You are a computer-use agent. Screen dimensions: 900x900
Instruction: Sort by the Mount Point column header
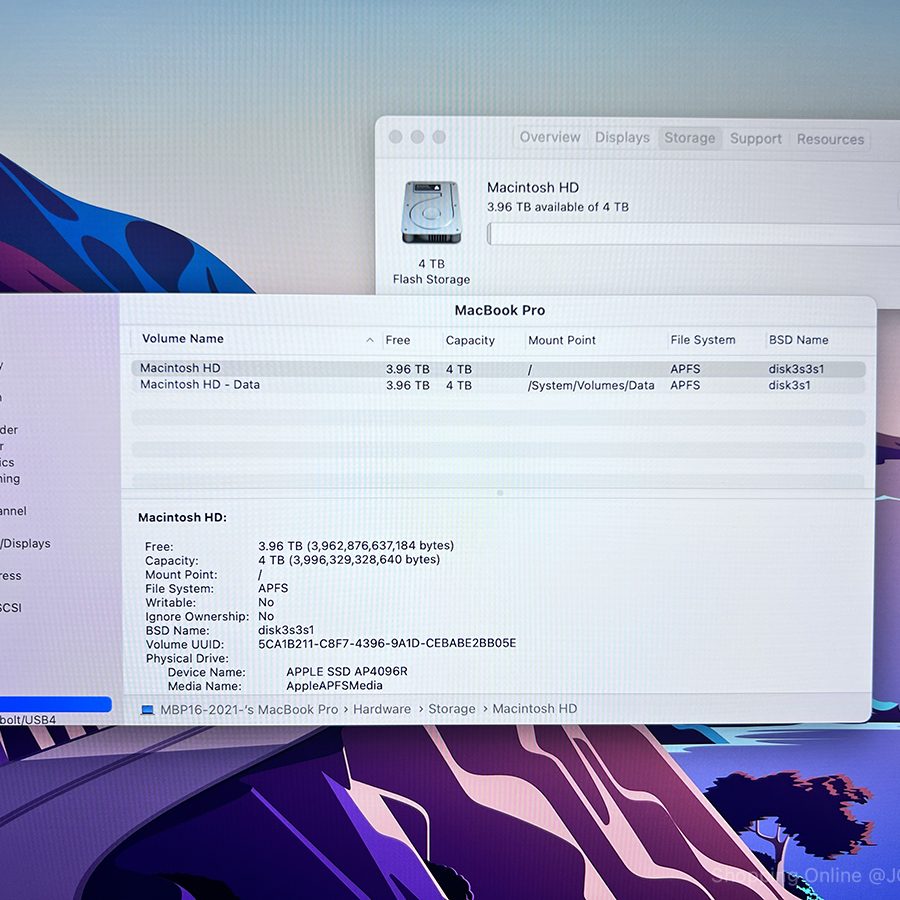pyautogui.click(x=562, y=340)
